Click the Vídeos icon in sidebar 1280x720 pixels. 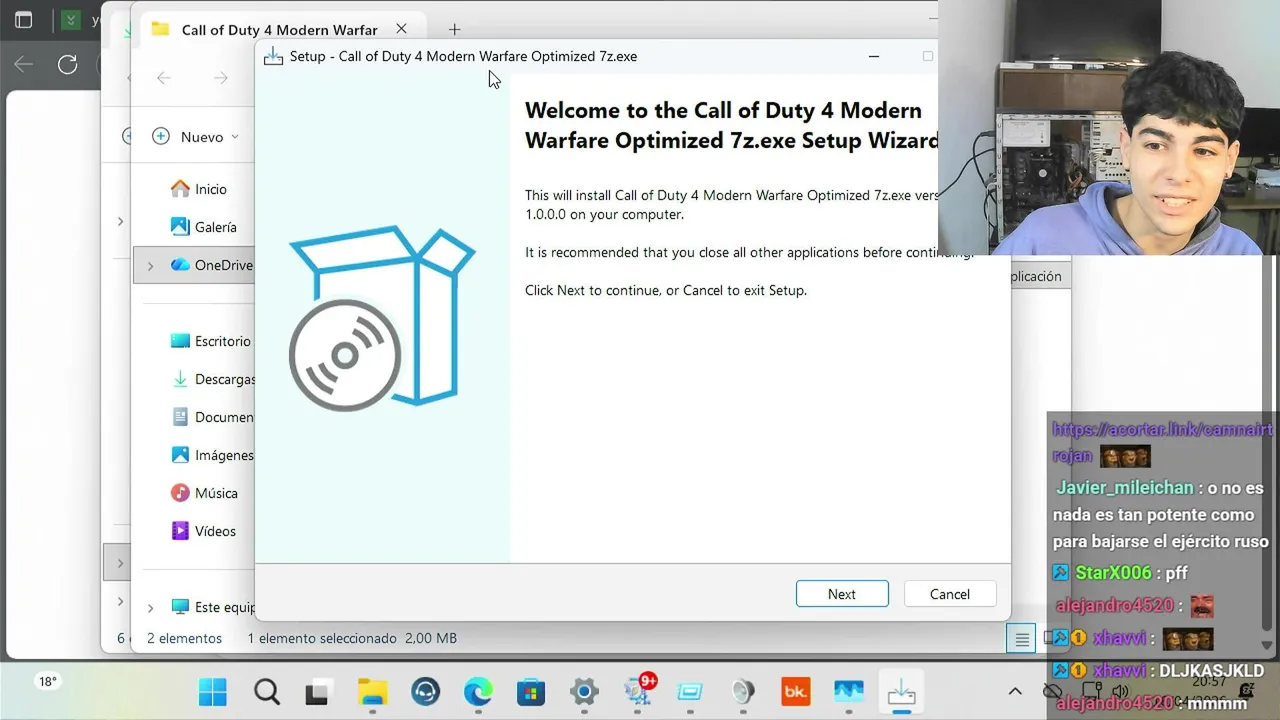tap(180, 530)
